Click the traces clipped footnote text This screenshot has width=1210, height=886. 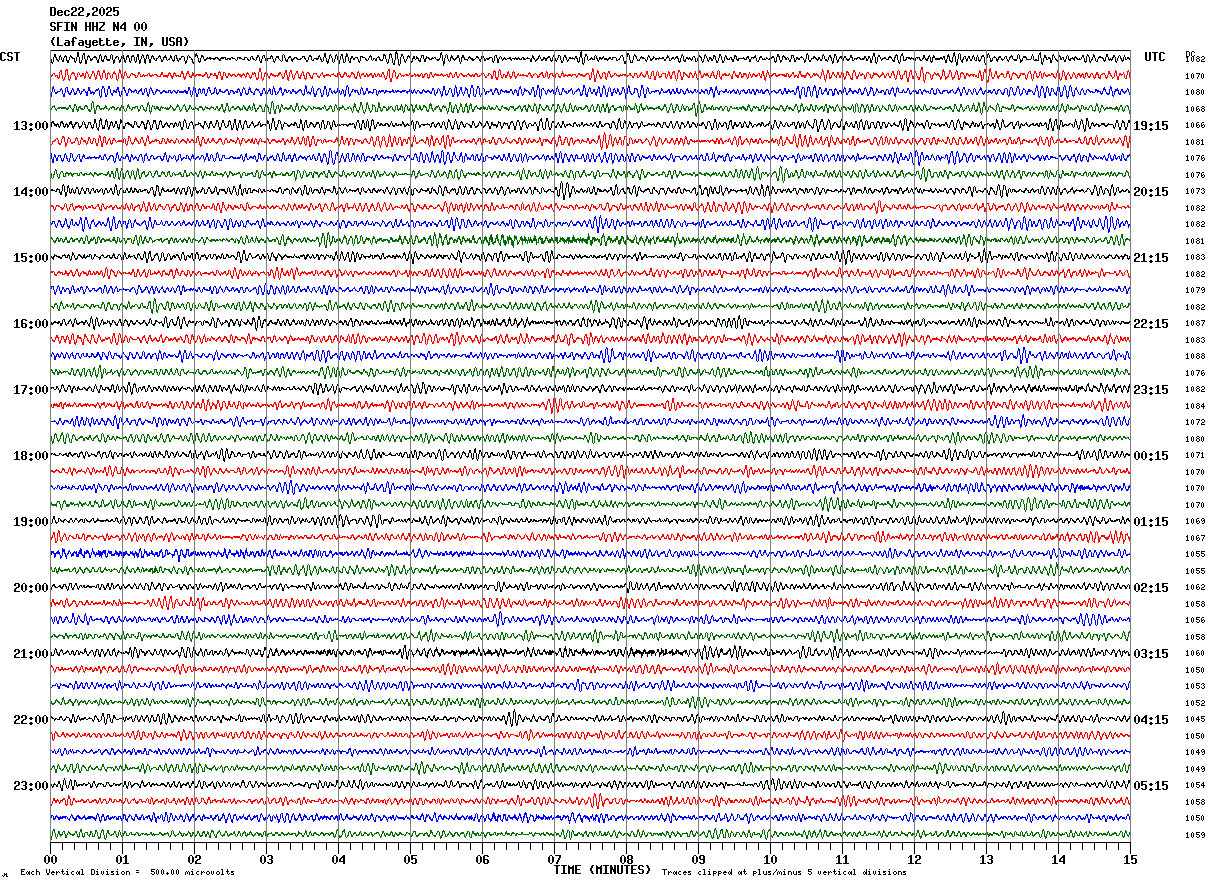pyautogui.click(x=784, y=872)
